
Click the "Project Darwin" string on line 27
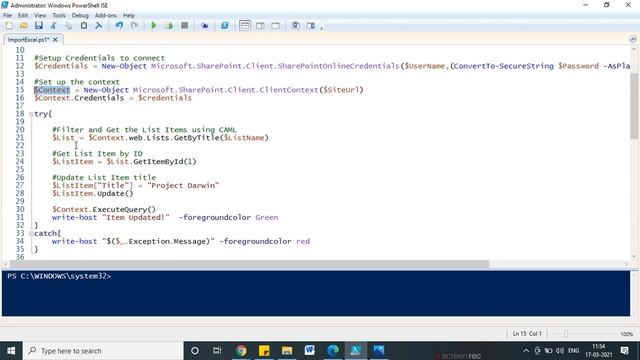coord(183,185)
